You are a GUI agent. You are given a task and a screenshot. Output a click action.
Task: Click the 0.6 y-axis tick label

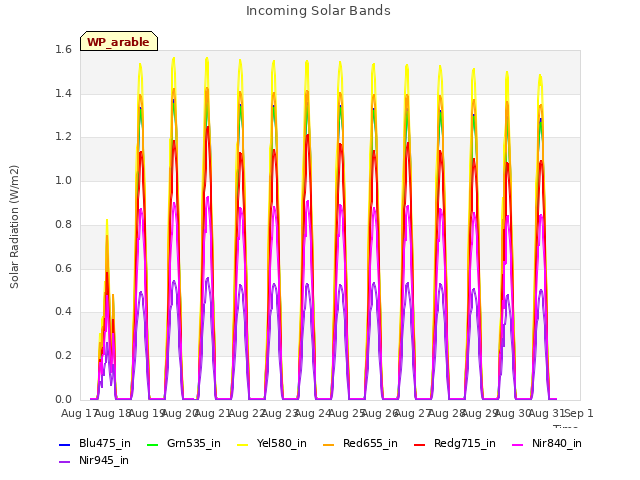[x=63, y=269]
